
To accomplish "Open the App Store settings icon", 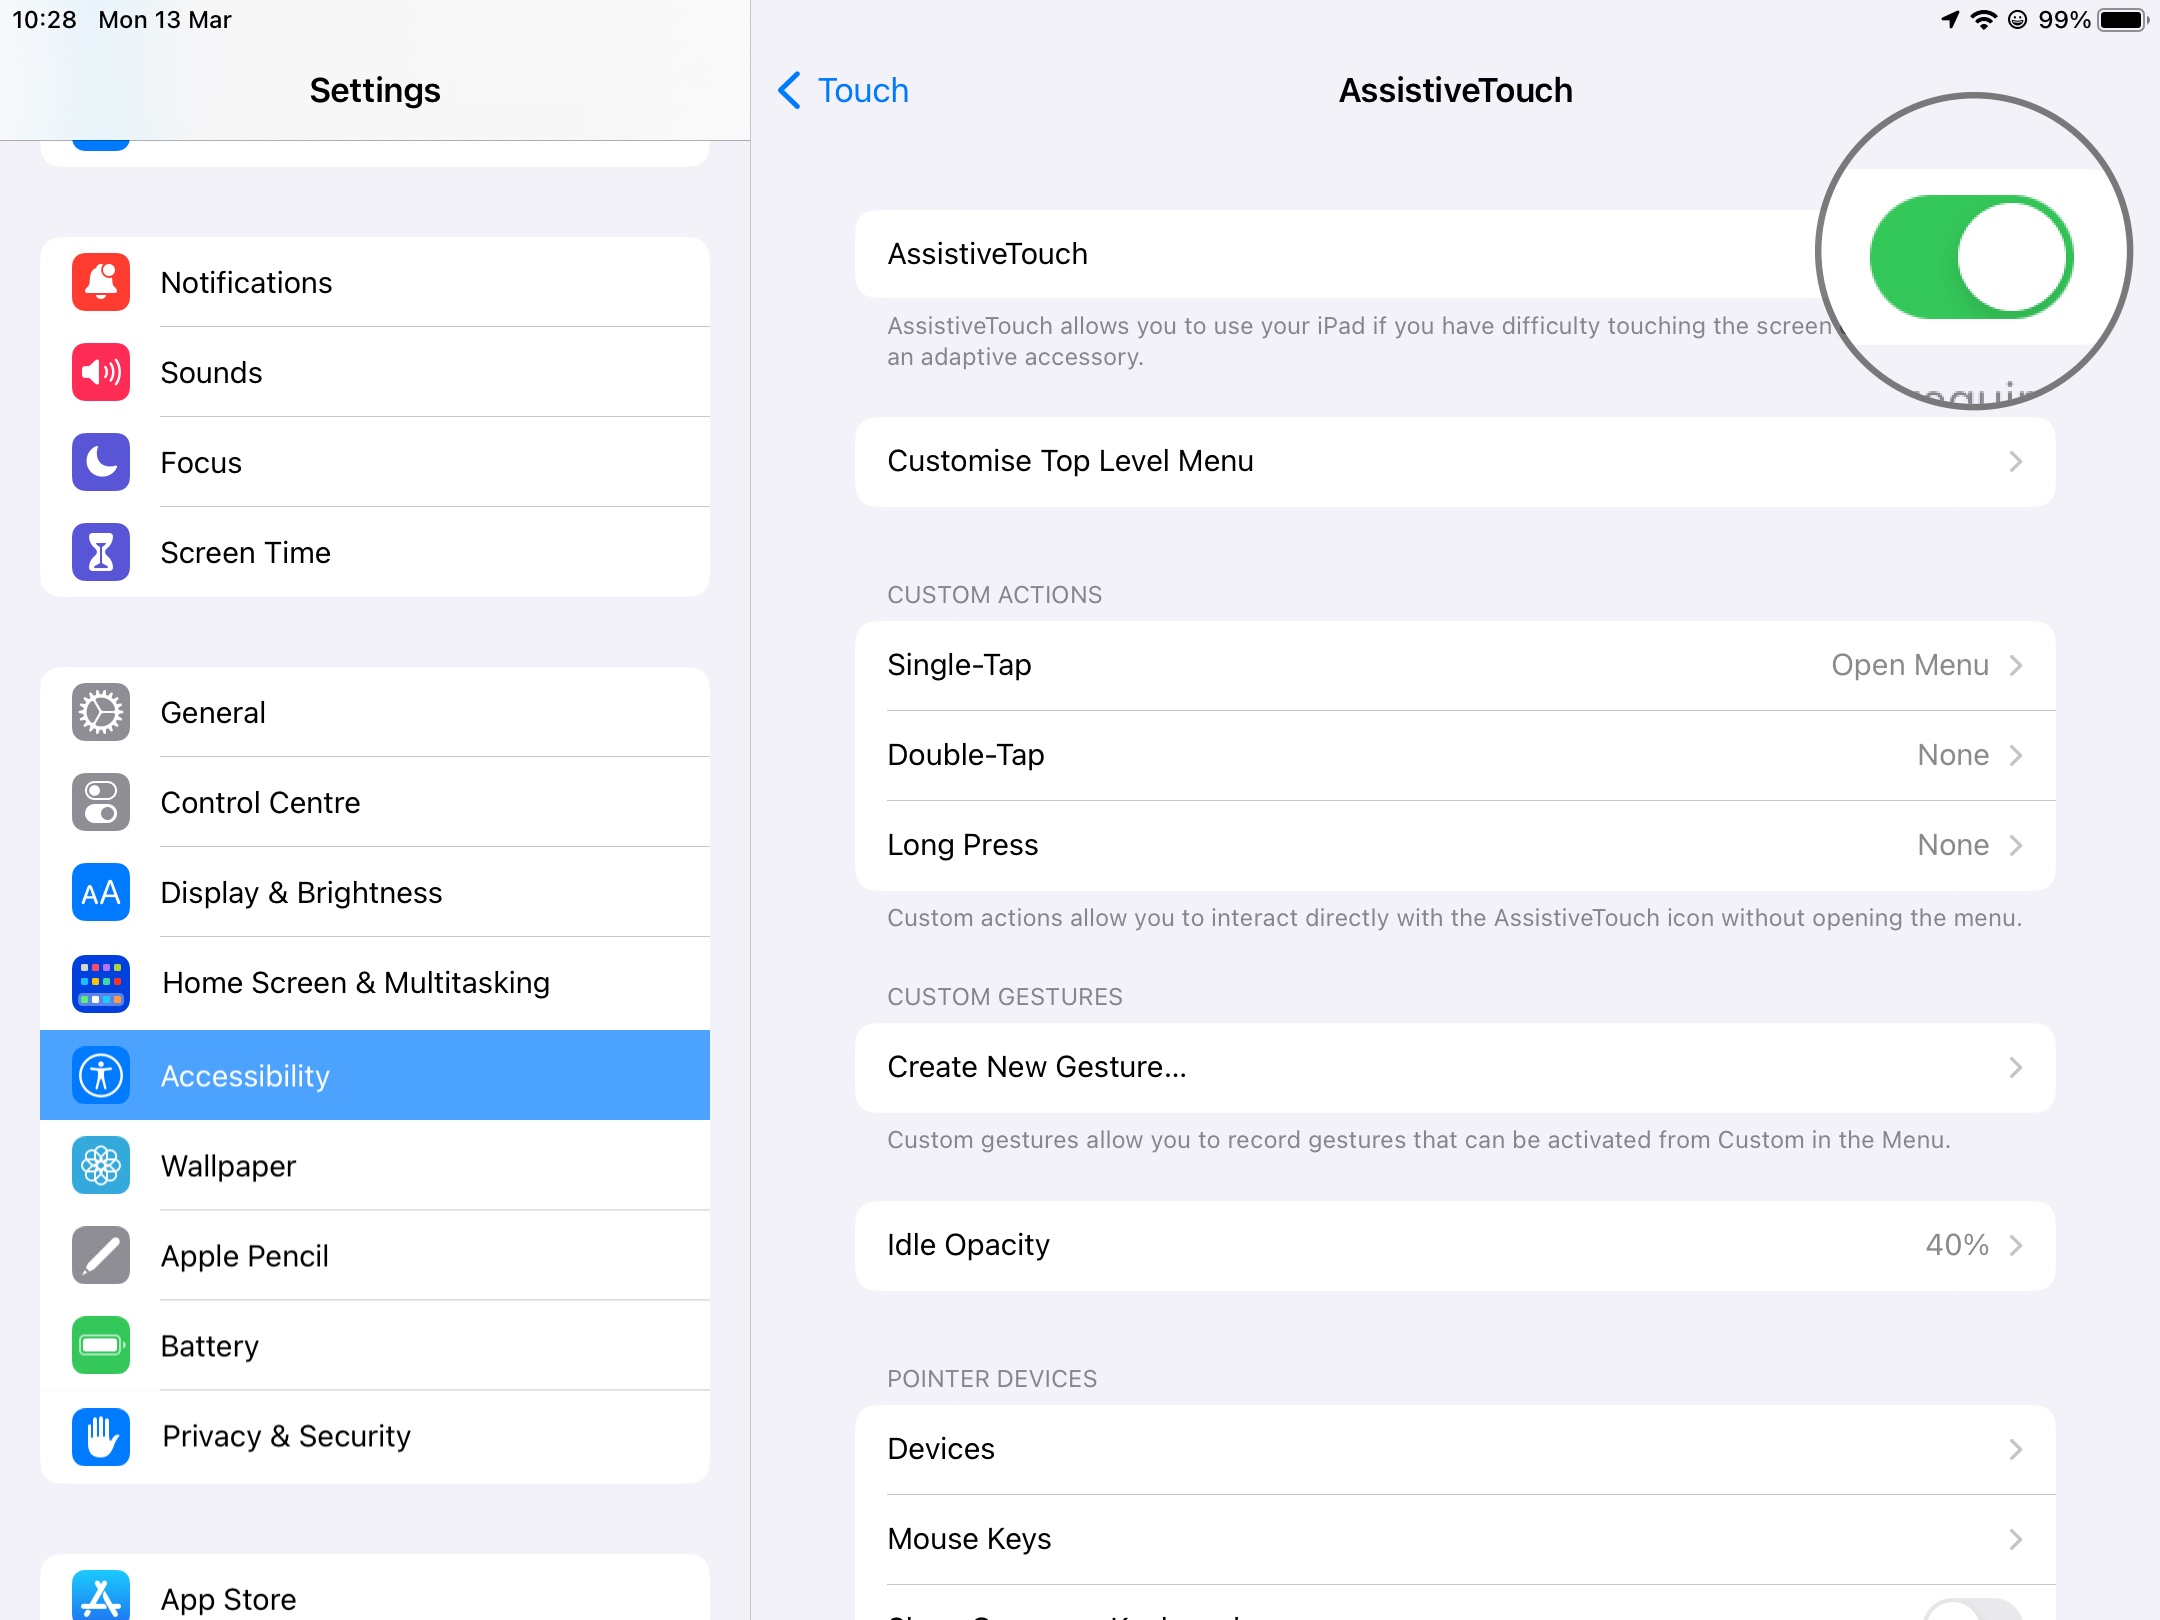I will 100,1597.
